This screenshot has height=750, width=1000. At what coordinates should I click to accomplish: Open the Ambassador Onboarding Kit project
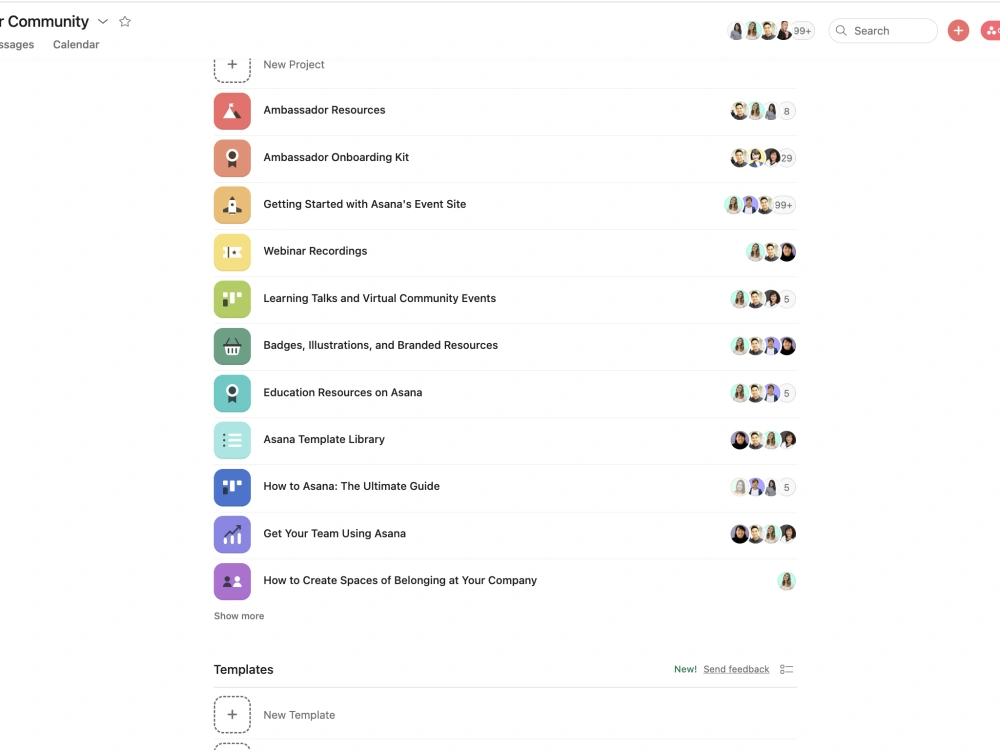point(336,157)
